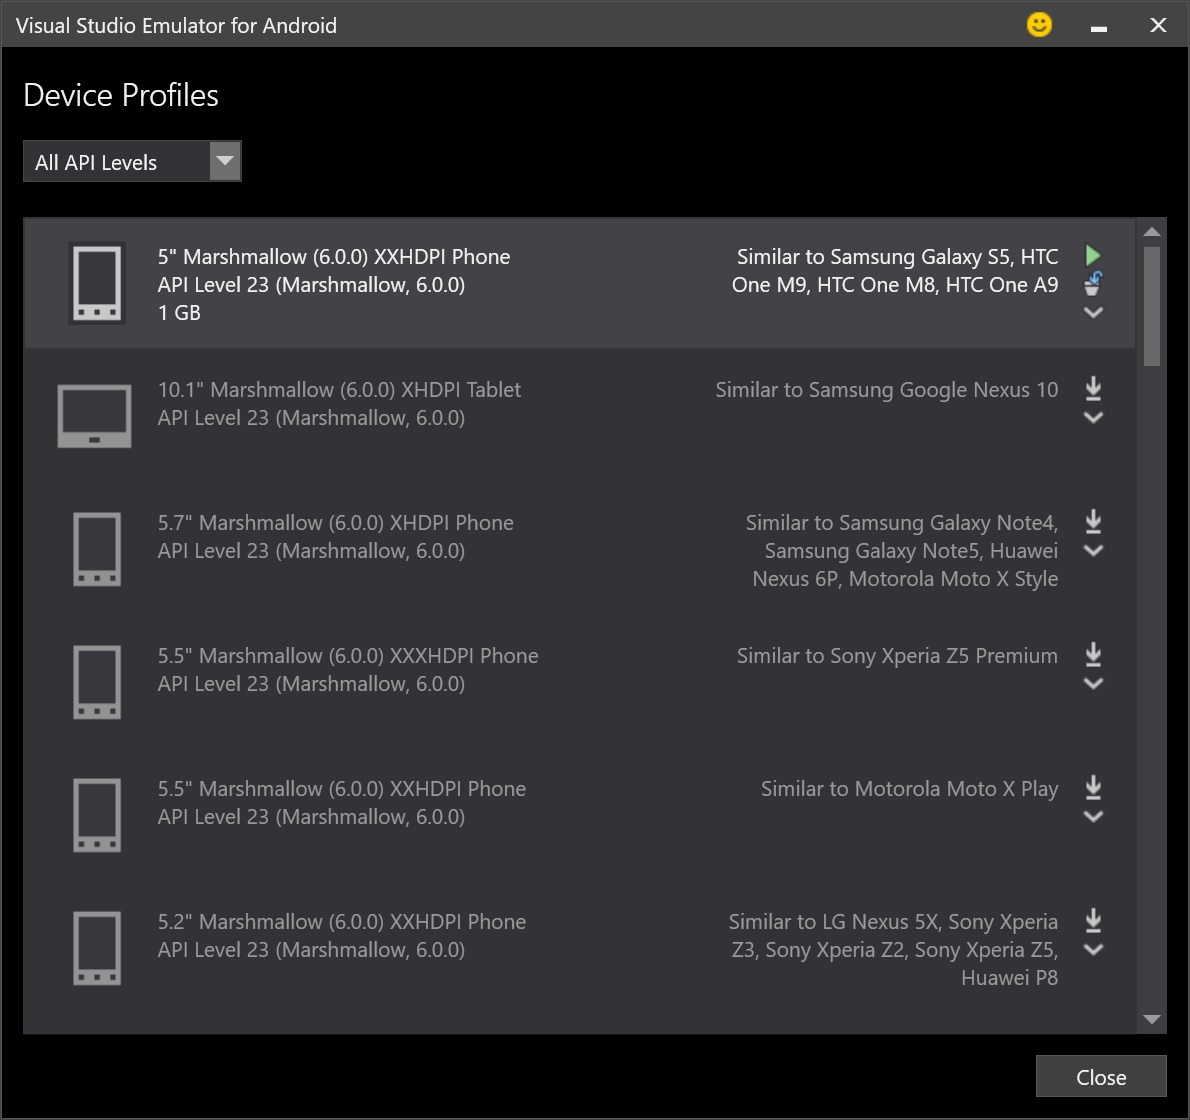Expand details of 5.5" XXXHDPI Phone
This screenshot has height=1120, width=1190.
coord(1093,683)
